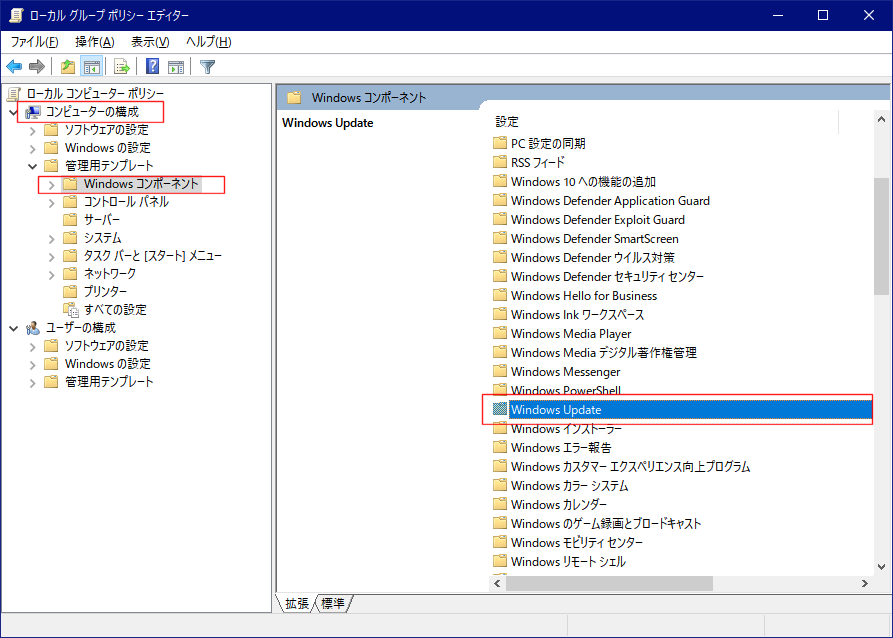Viewport: 893px width, 638px height.
Task: Click the vertical scrollbar down arrow
Action: click(881, 567)
